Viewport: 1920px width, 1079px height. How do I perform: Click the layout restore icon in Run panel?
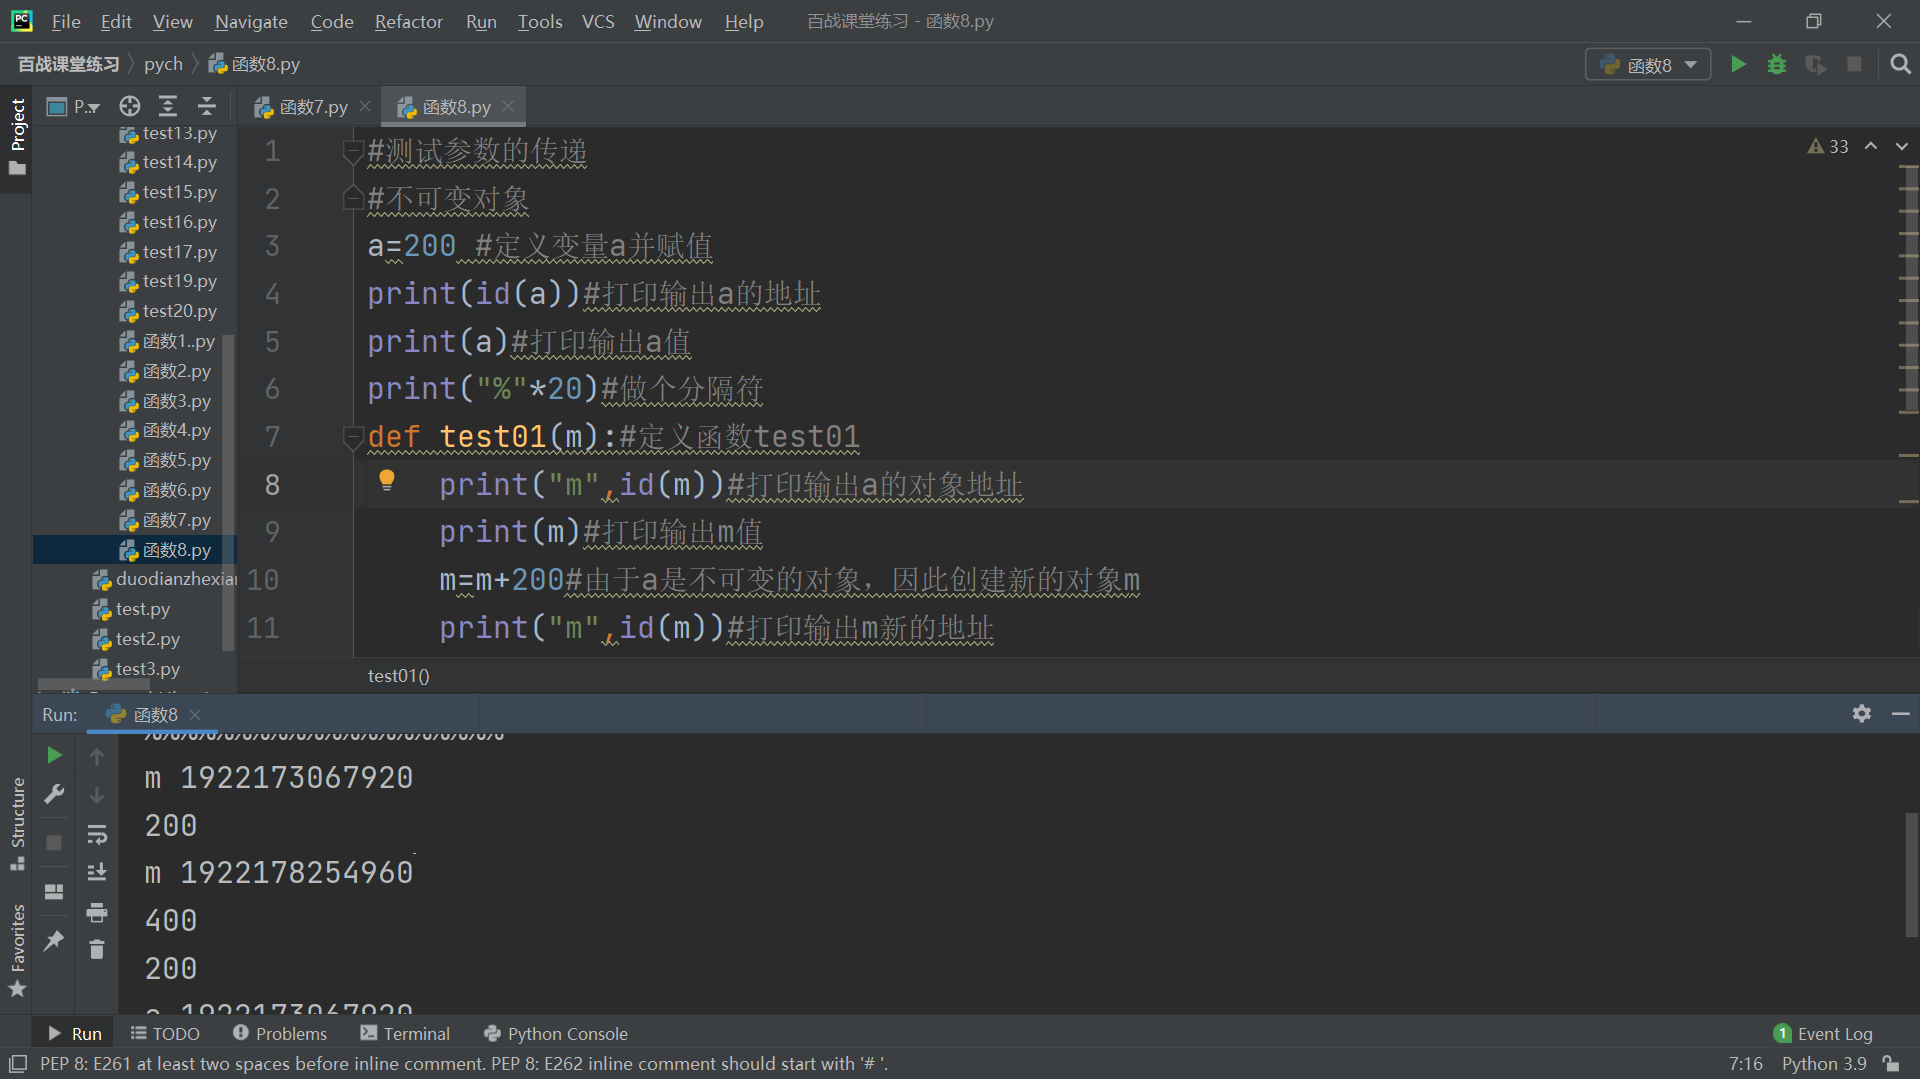(x=55, y=891)
